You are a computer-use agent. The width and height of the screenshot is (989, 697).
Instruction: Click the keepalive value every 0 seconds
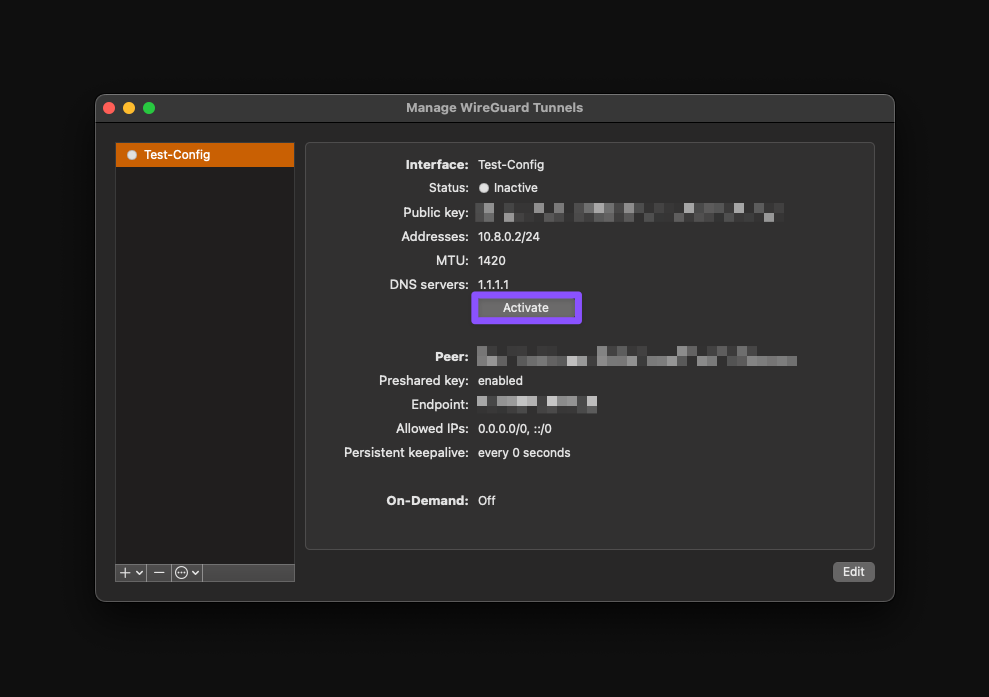524,453
